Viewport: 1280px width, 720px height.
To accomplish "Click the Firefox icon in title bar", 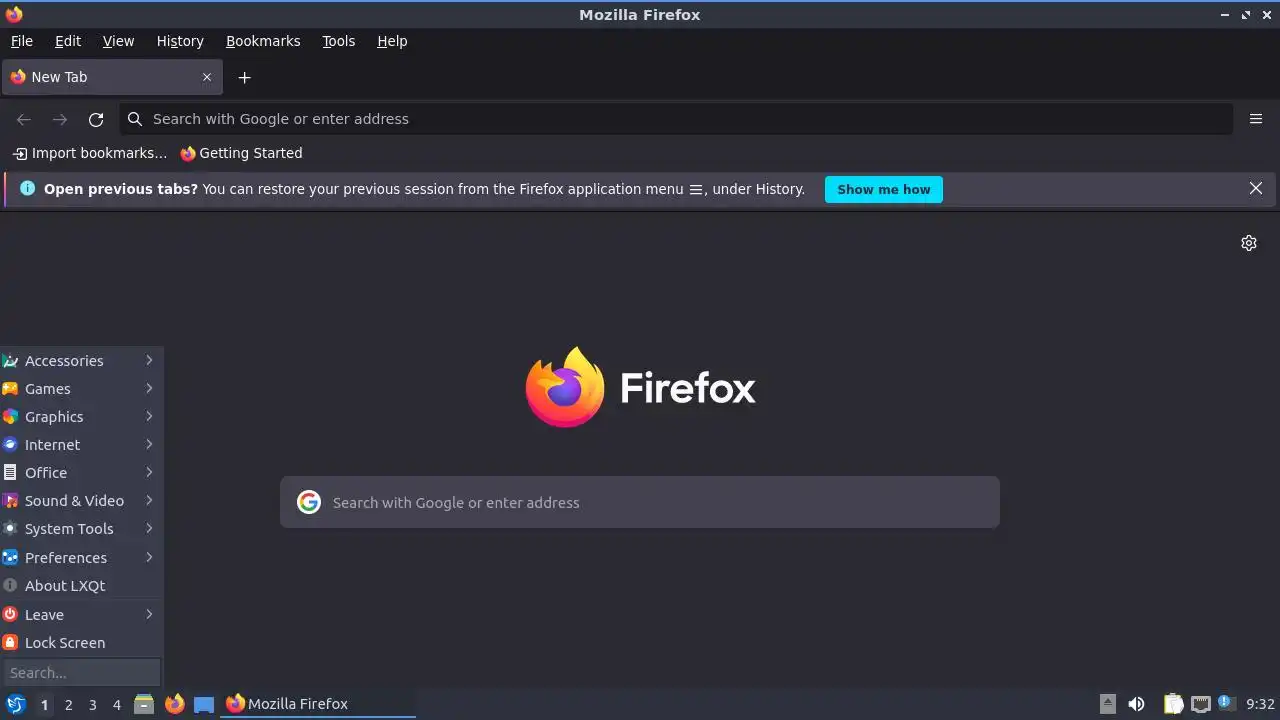I will click(x=14, y=14).
